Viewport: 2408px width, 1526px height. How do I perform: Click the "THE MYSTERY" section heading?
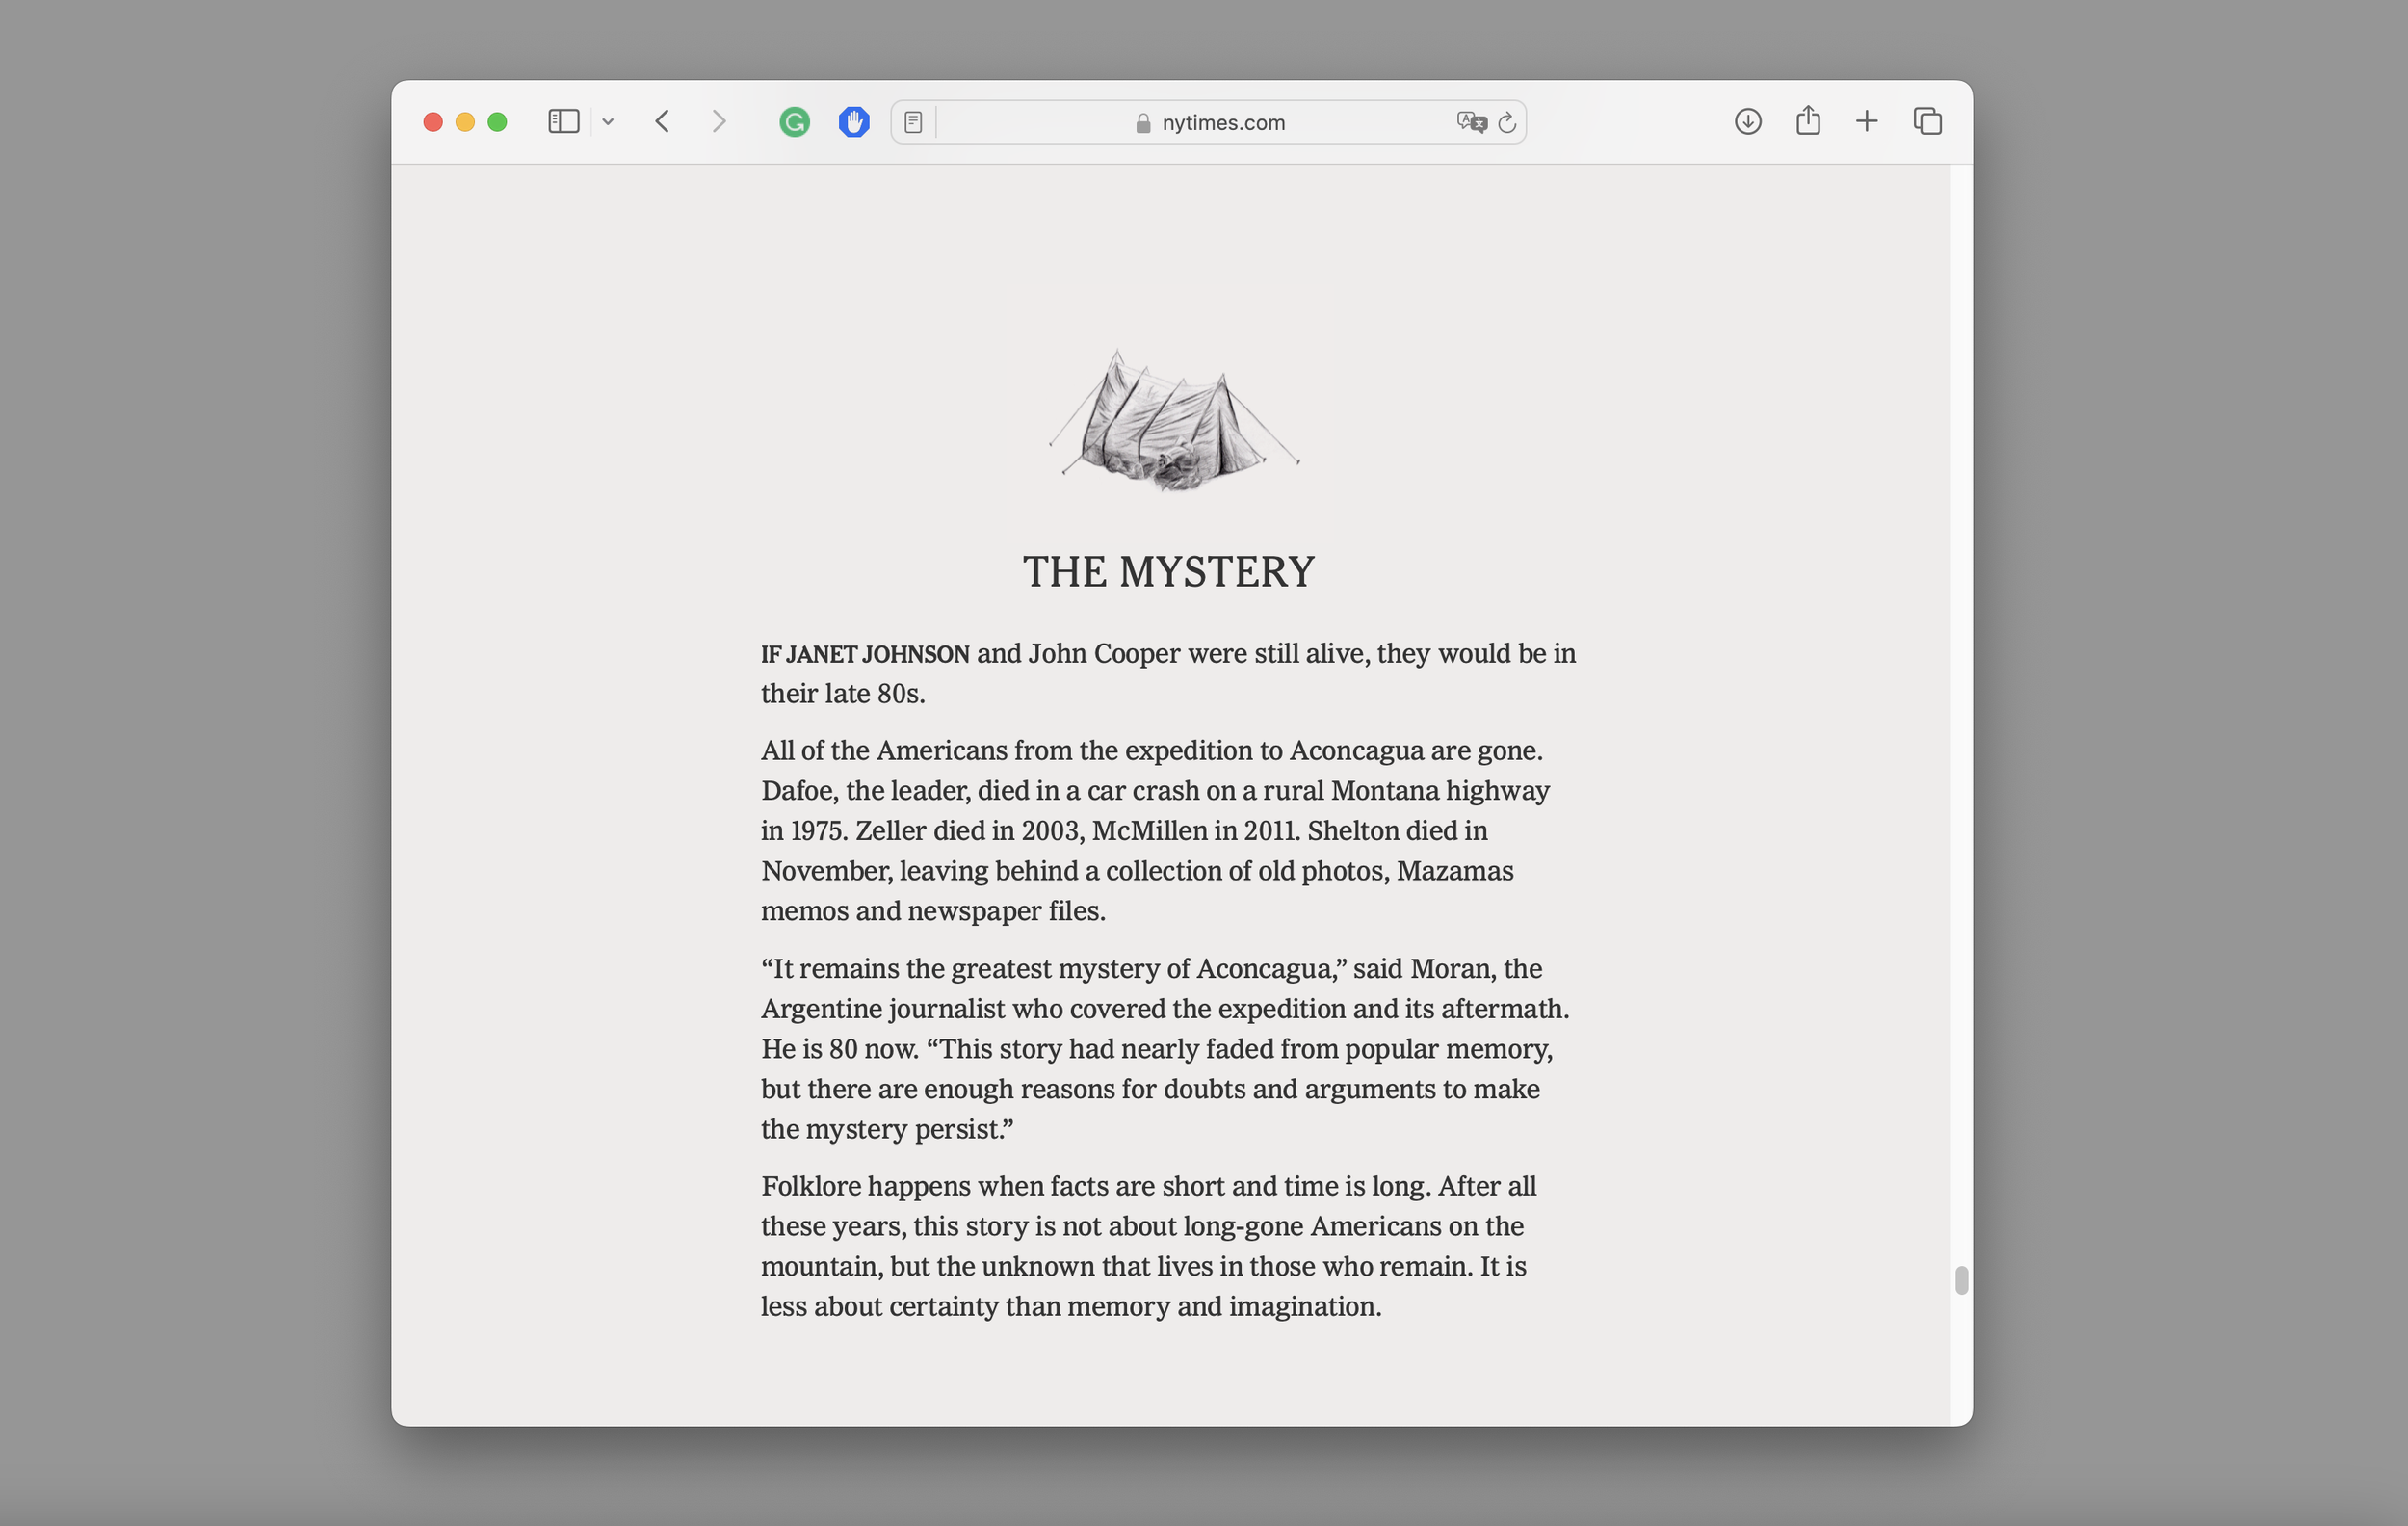[1168, 572]
